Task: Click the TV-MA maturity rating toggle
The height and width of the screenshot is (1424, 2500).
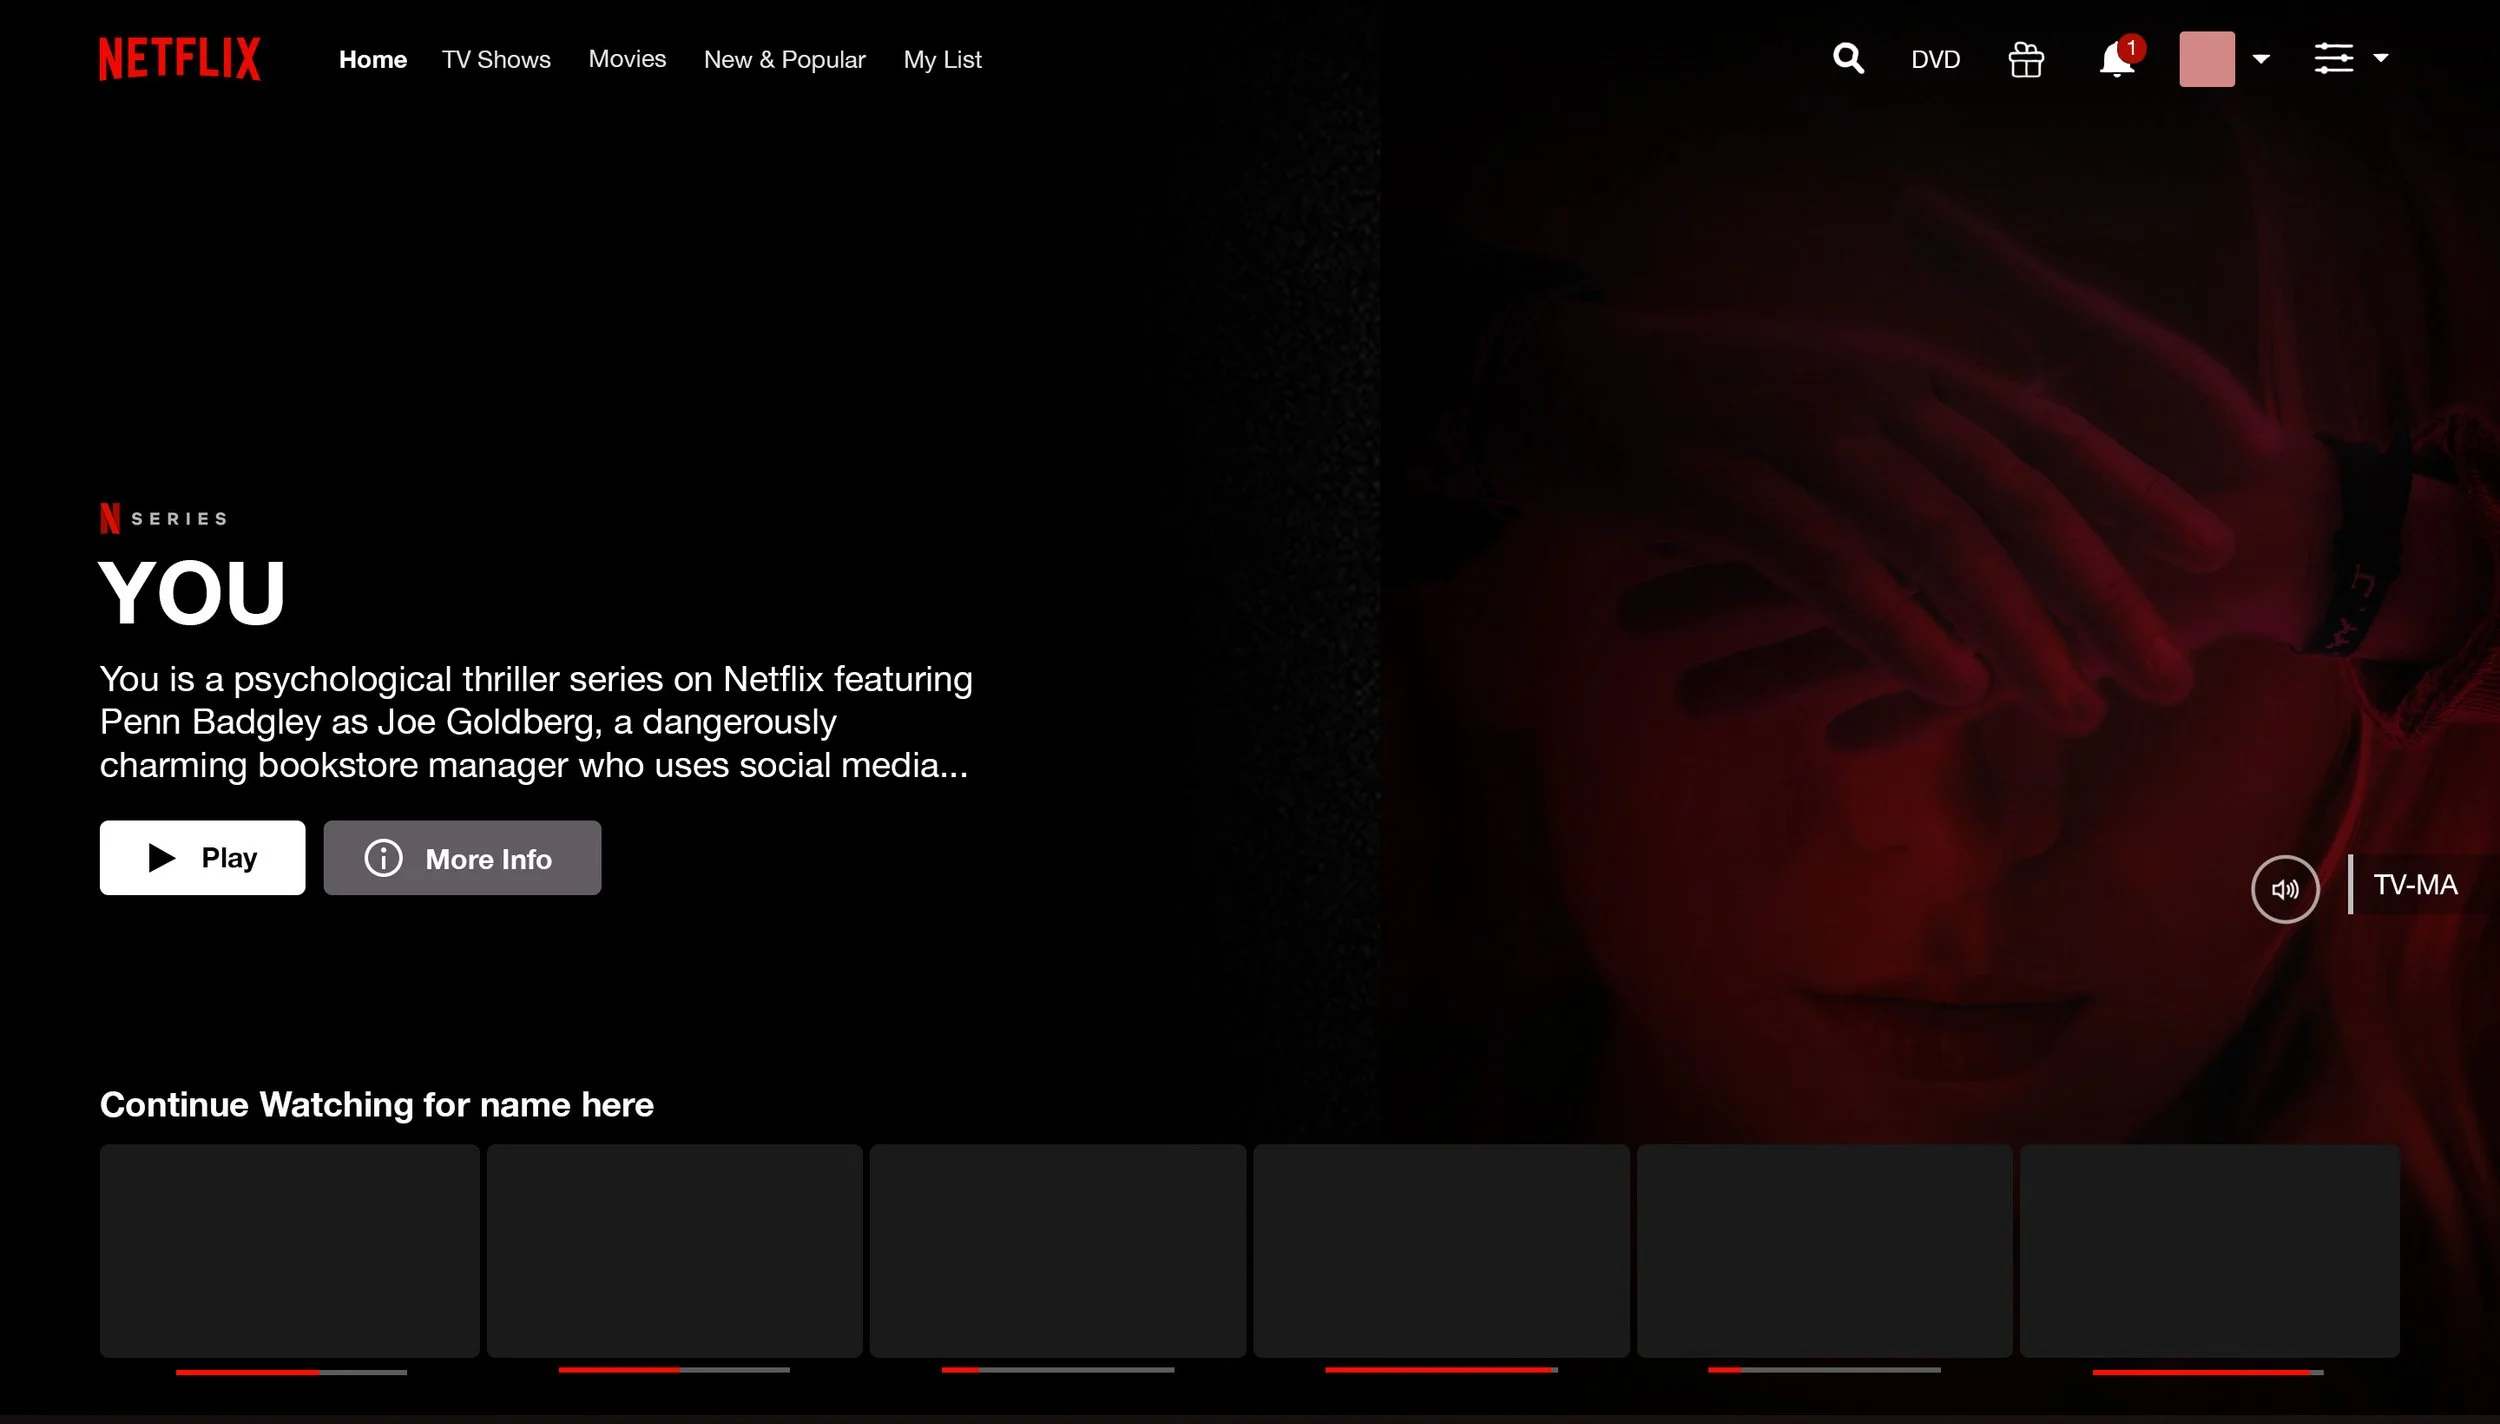Action: (x=2415, y=884)
